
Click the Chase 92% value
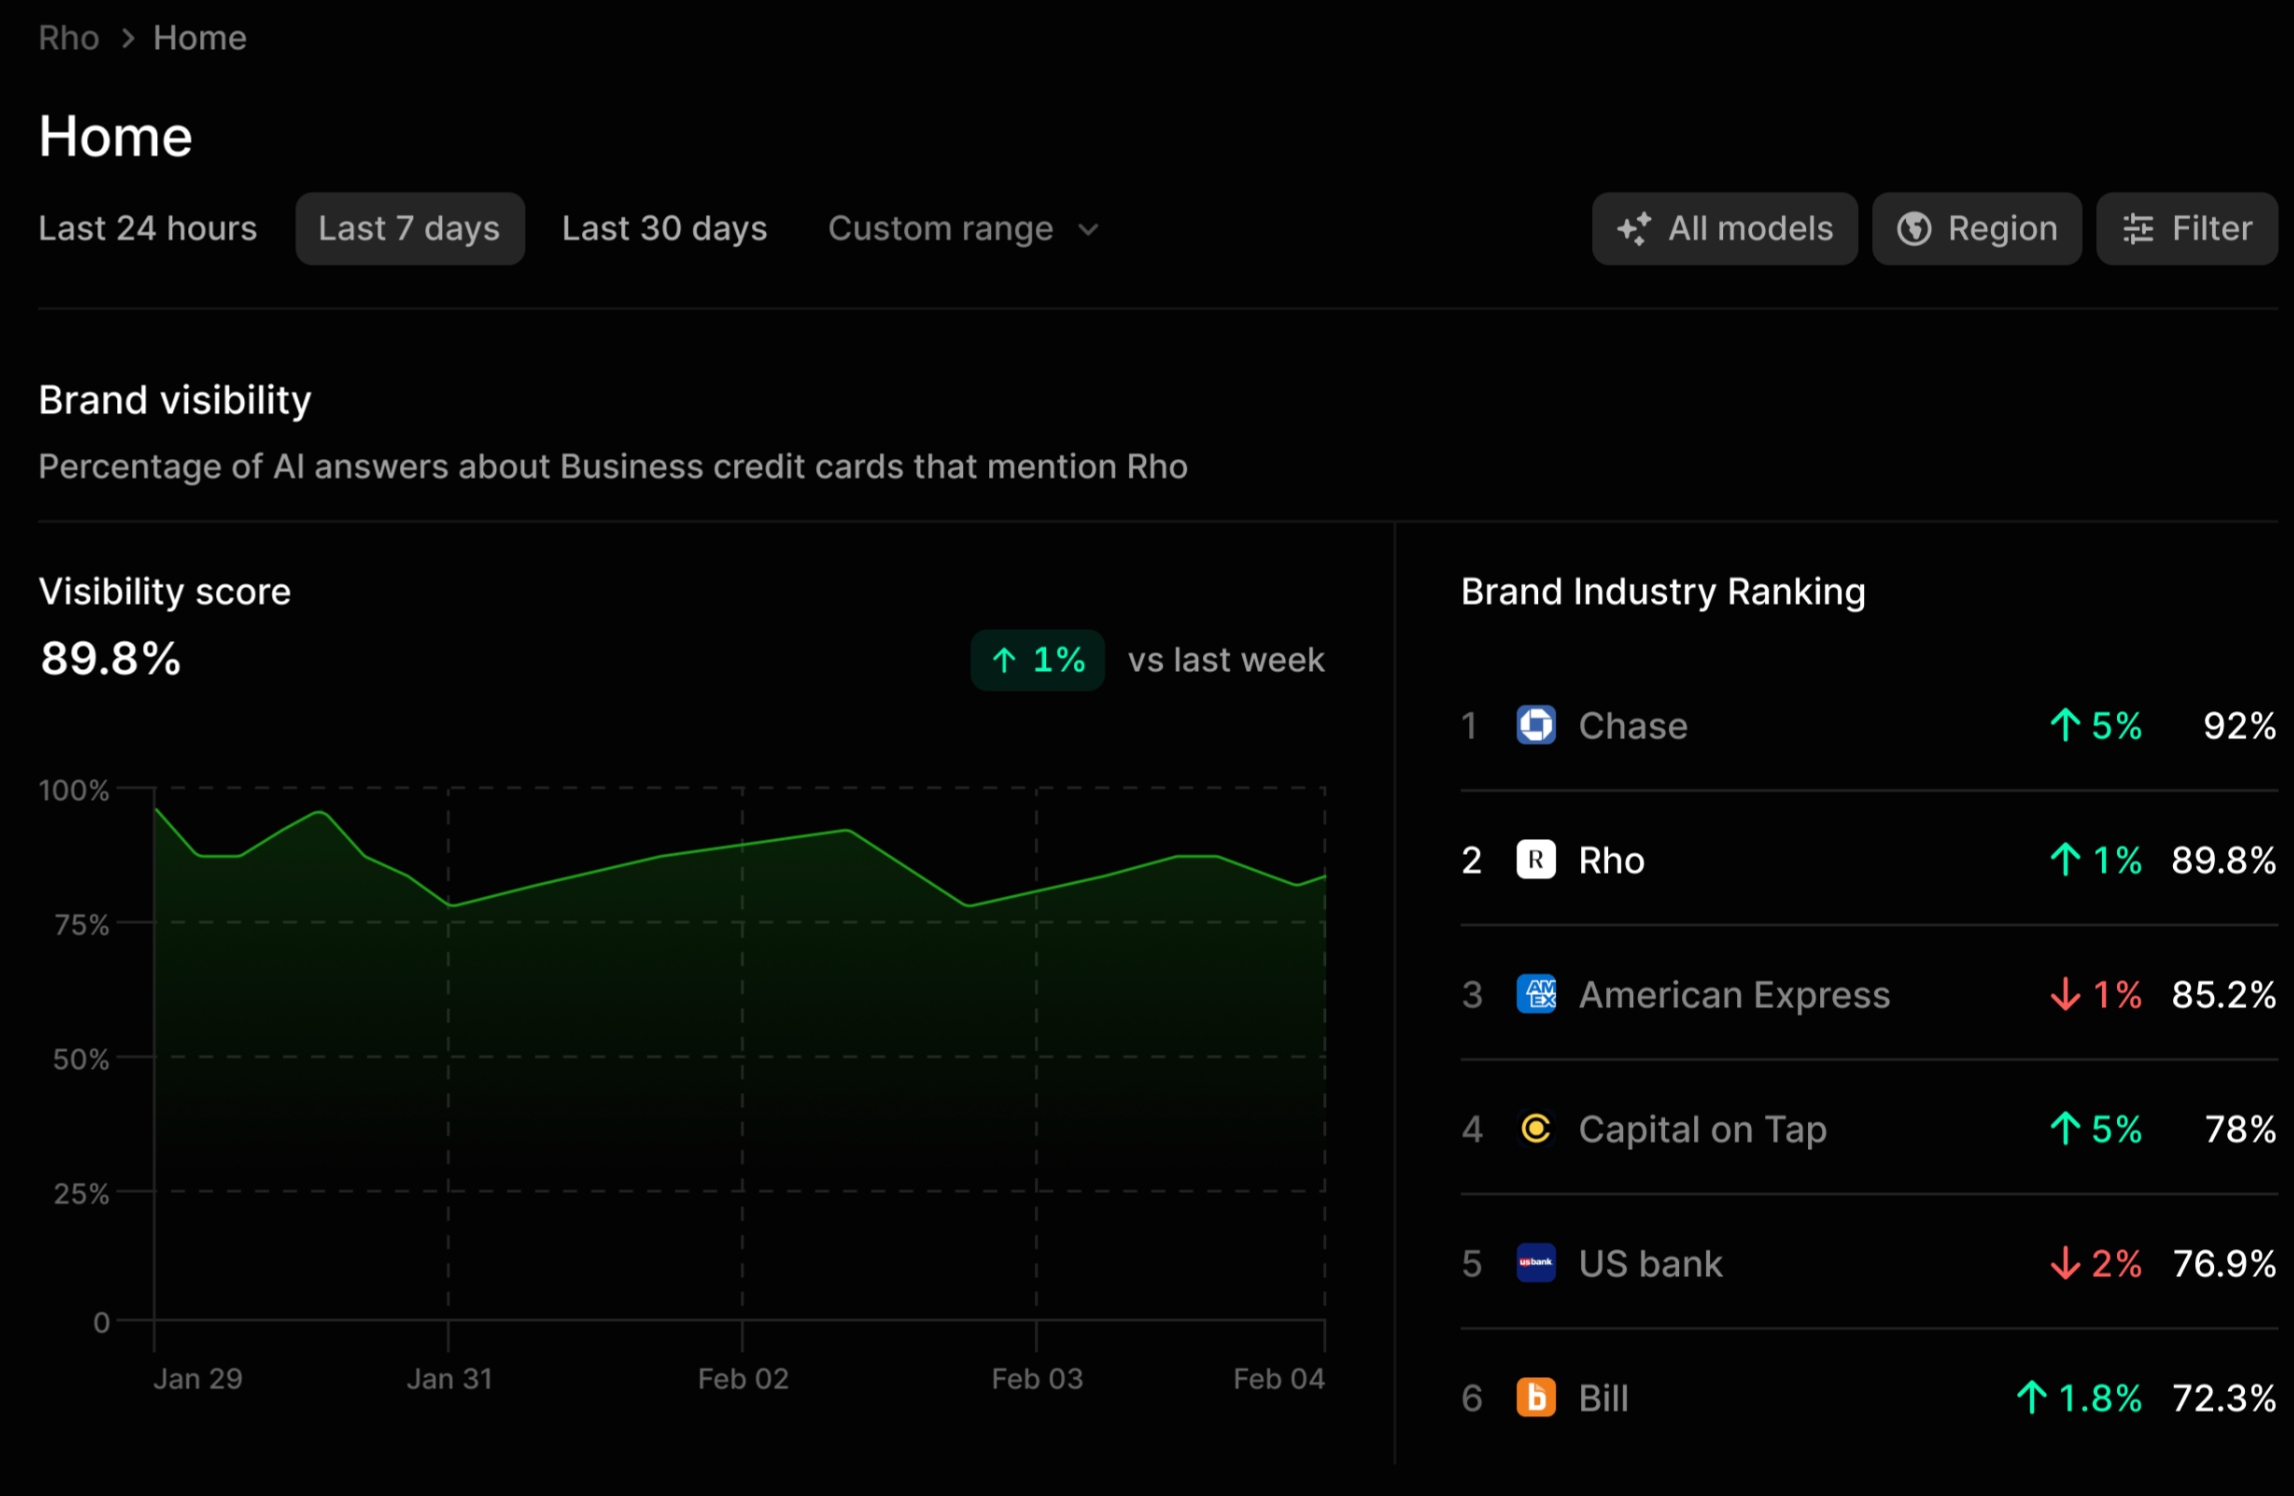click(2239, 725)
